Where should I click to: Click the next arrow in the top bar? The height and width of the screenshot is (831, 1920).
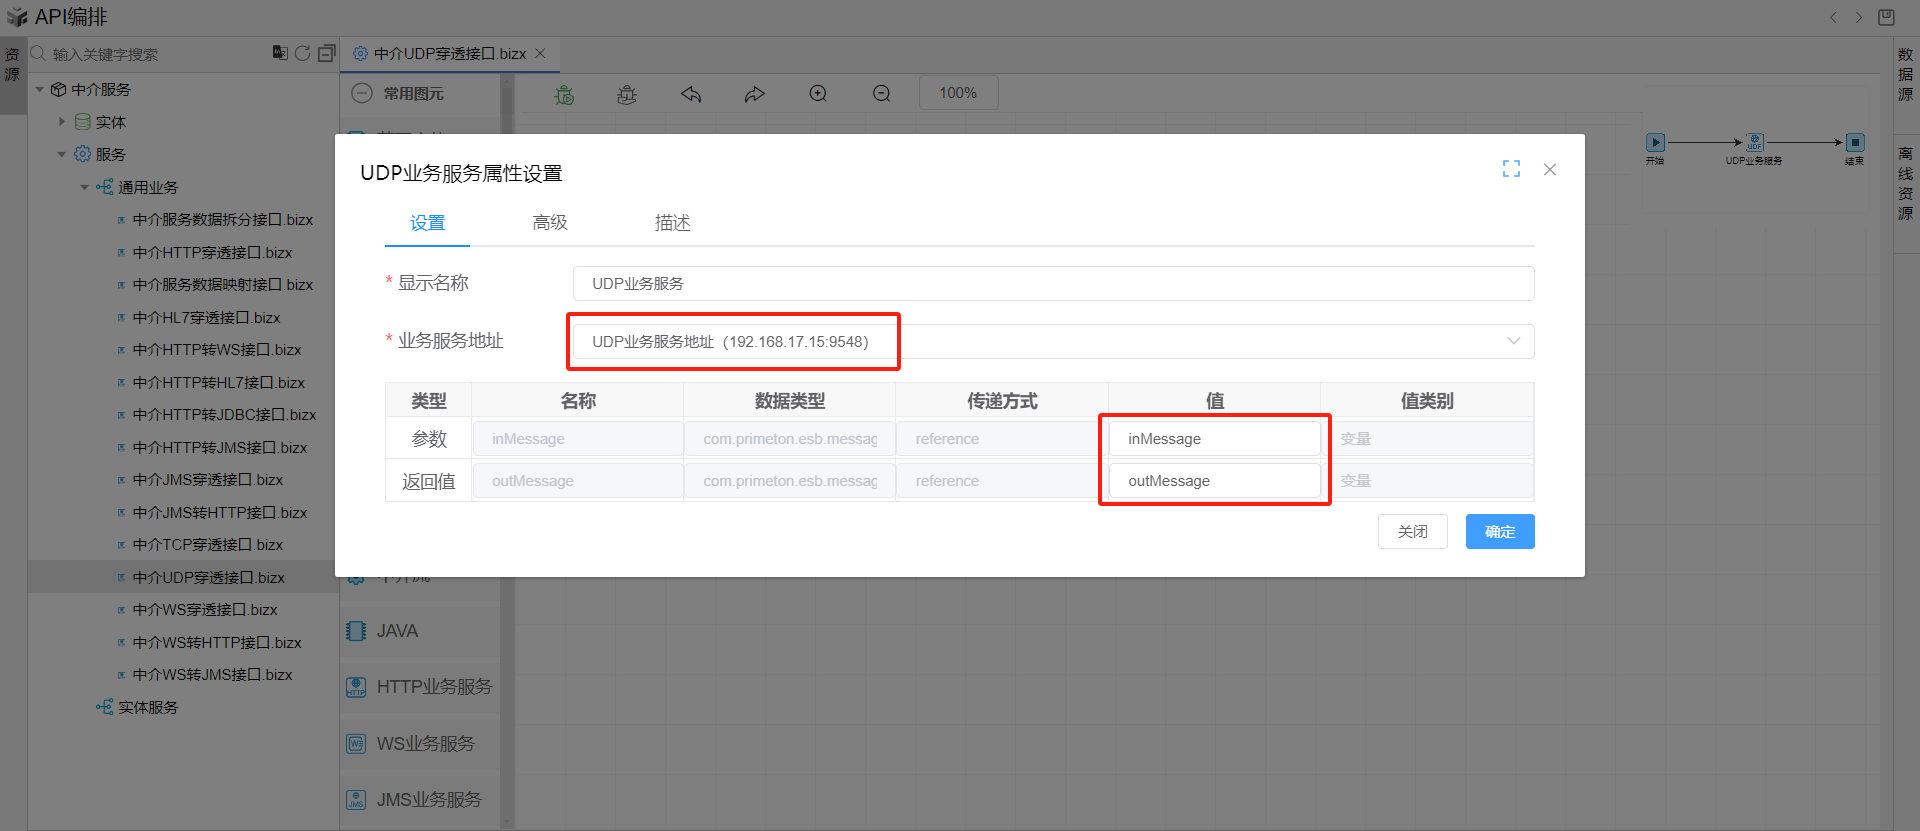(x=1859, y=17)
